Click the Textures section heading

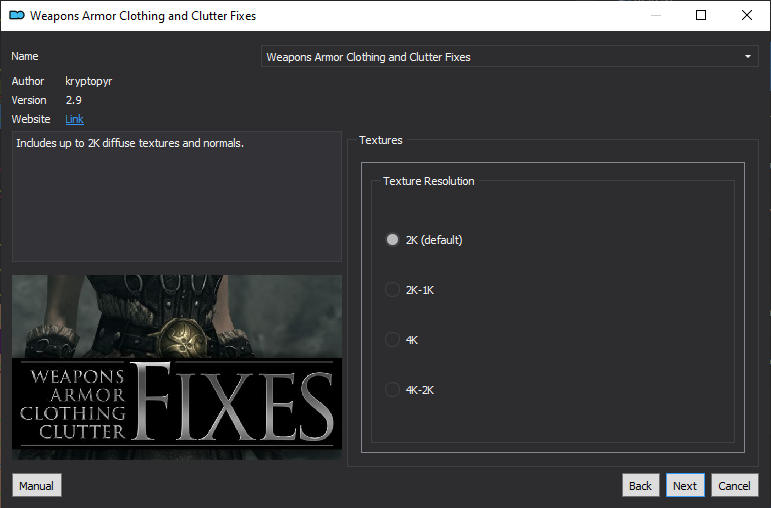[381, 140]
